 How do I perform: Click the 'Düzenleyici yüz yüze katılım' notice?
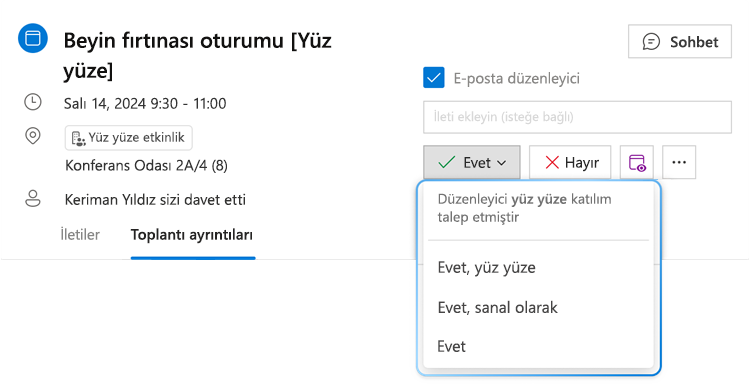tap(525, 208)
